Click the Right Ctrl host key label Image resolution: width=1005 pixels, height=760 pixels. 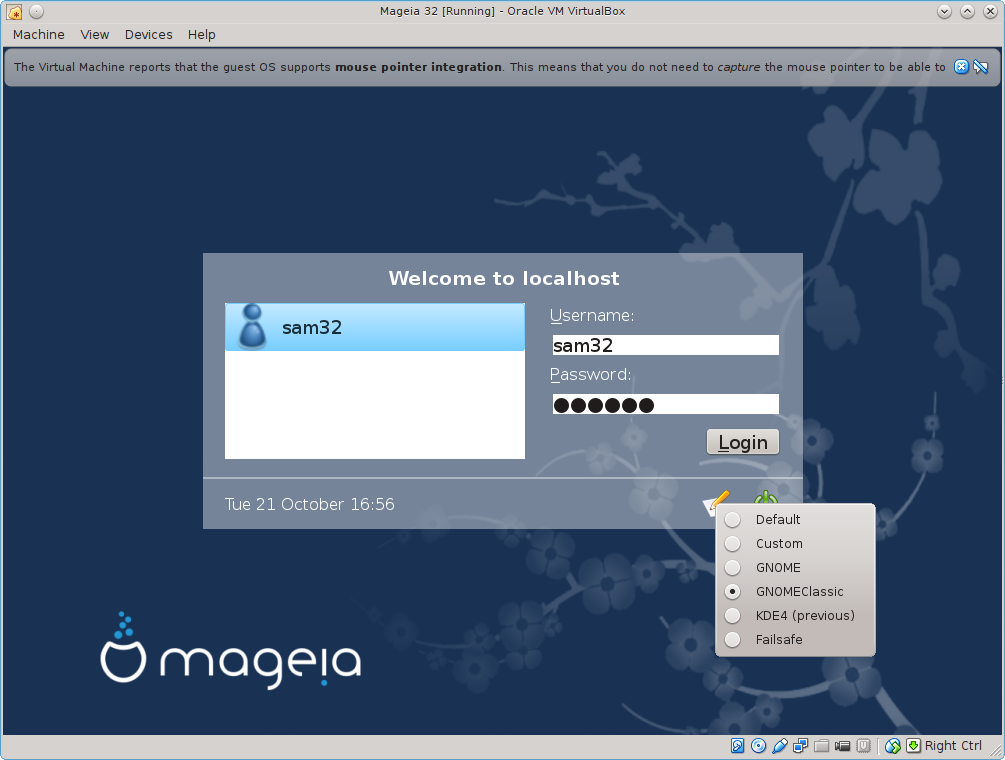953,745
